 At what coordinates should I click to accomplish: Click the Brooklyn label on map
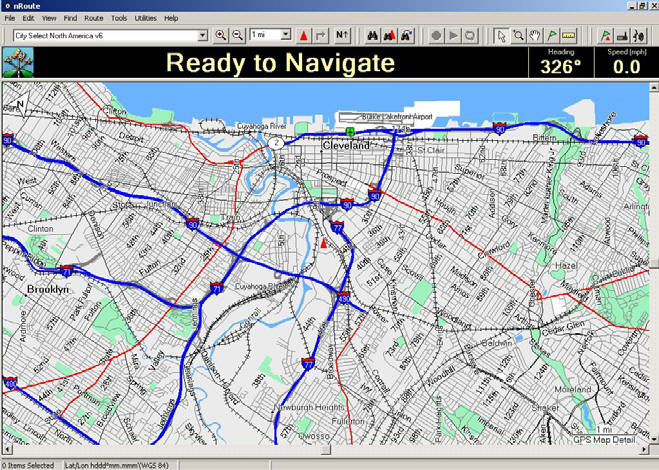[48, 289]
